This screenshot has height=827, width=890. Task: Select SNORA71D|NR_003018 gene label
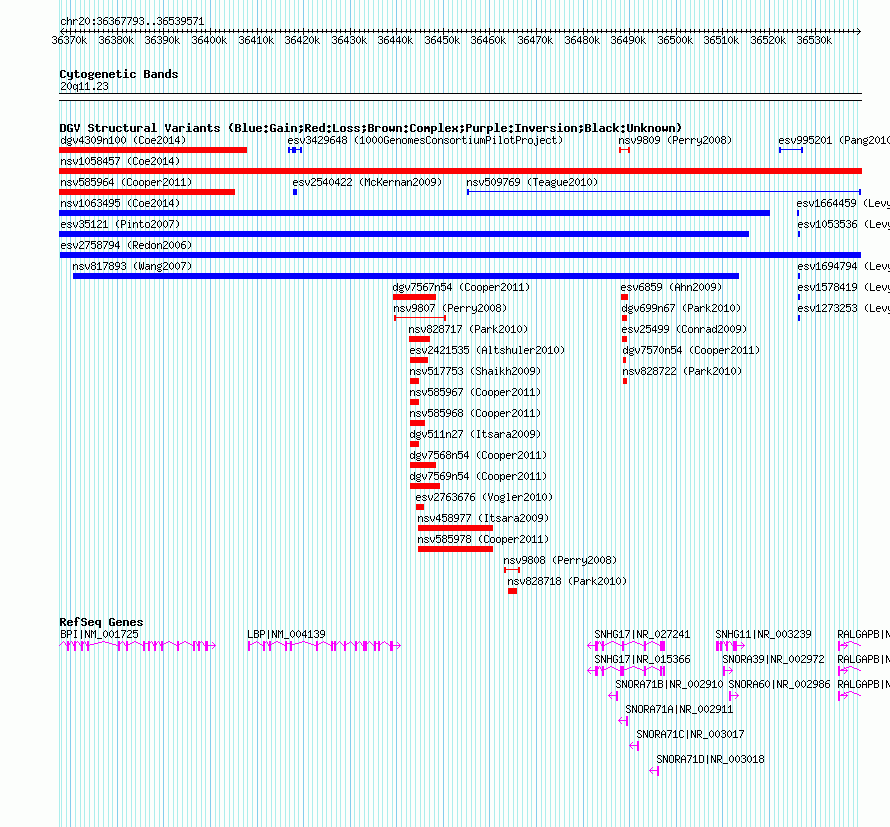click(710, 759)
